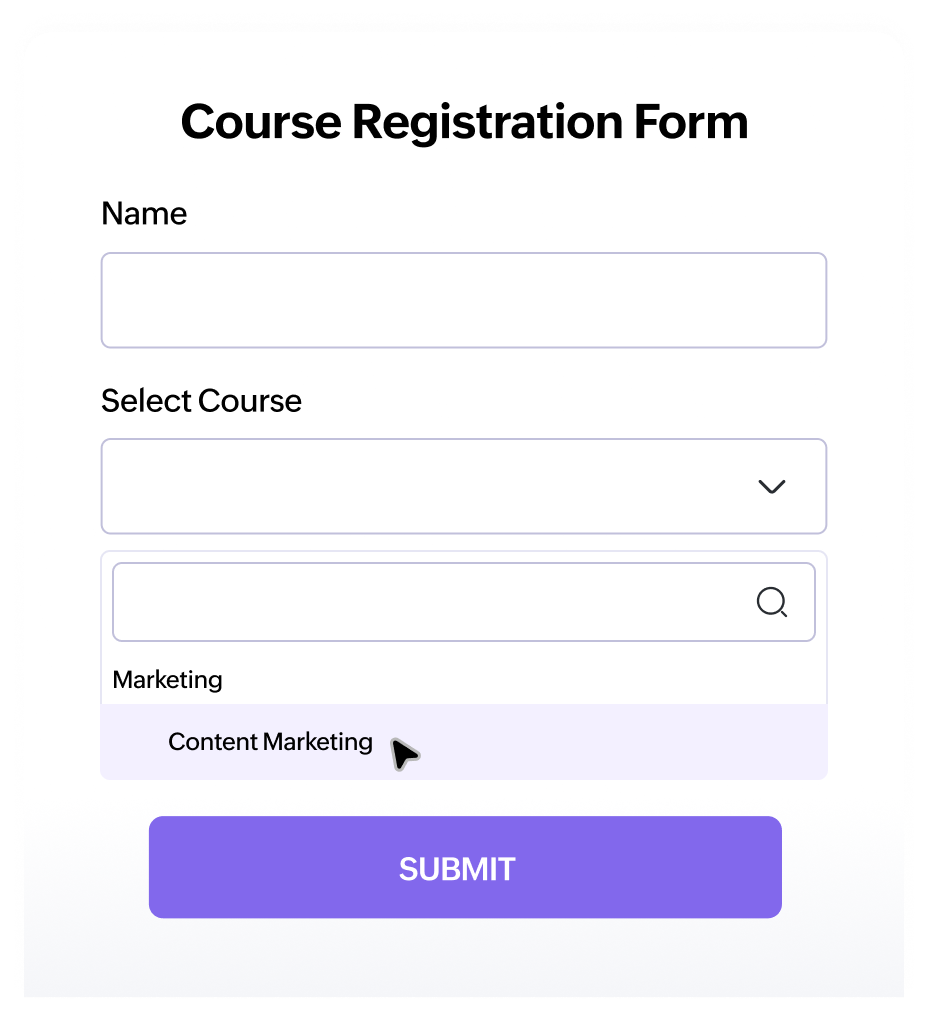Image resolution: width=927 pixels, height=1011 pixels.
Task: Click the course search box
Action: [430, 602]
